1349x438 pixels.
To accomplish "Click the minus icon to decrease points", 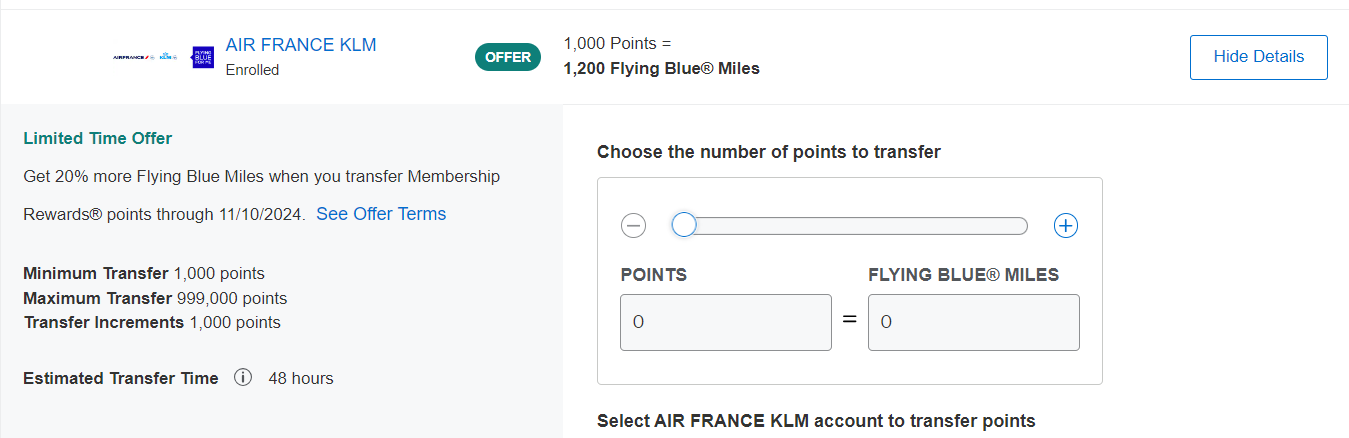I will [x=634, y=226].
